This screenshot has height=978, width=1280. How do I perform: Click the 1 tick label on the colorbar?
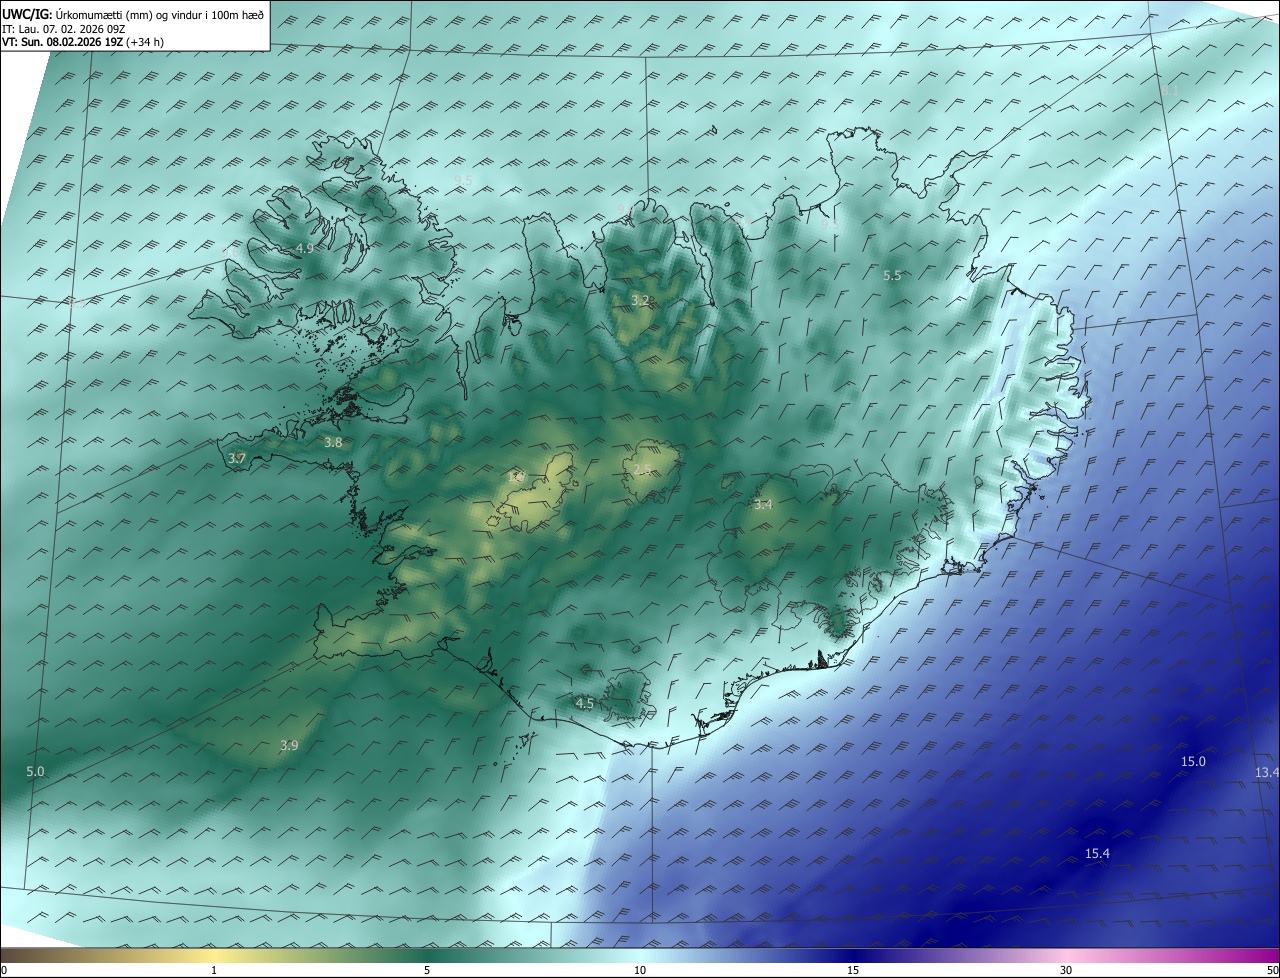click(x=214, y=970)
